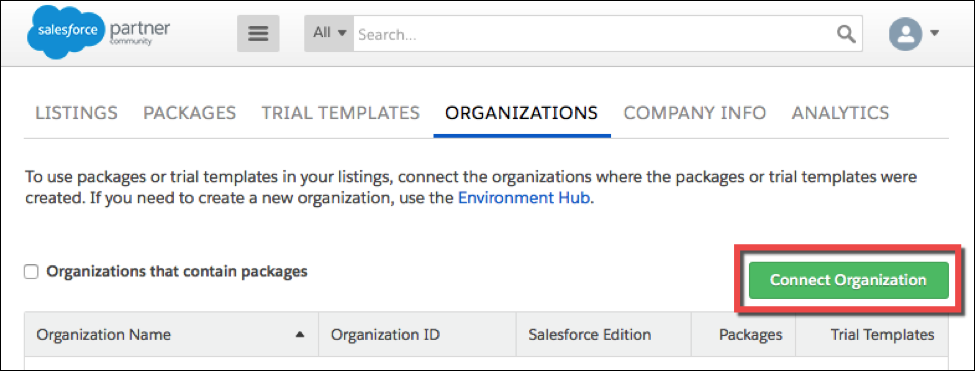Click the magnifying glass search icon
Viewport: 975px width, 371px height.
coord(846,34)
